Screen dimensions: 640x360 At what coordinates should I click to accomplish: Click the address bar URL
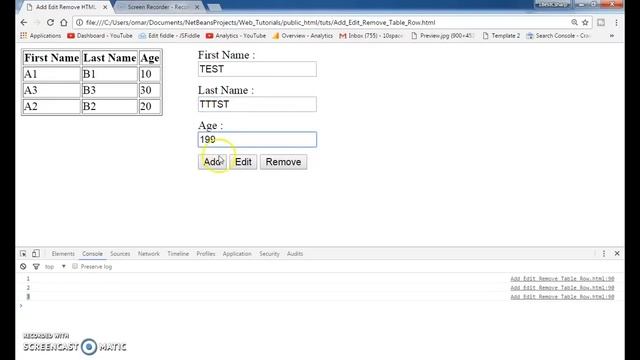[260, 22]
